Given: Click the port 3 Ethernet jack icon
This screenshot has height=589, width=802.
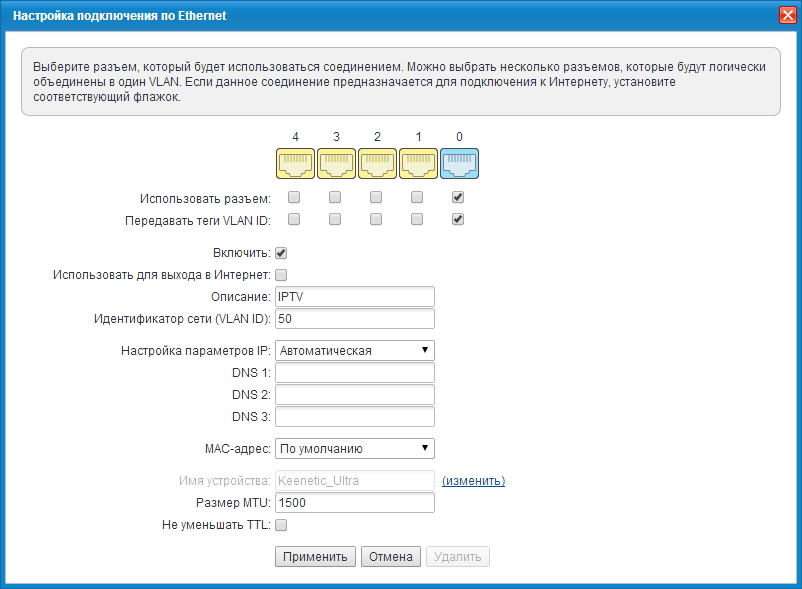Looking at the screenshot, I should (x=336, y=163).
